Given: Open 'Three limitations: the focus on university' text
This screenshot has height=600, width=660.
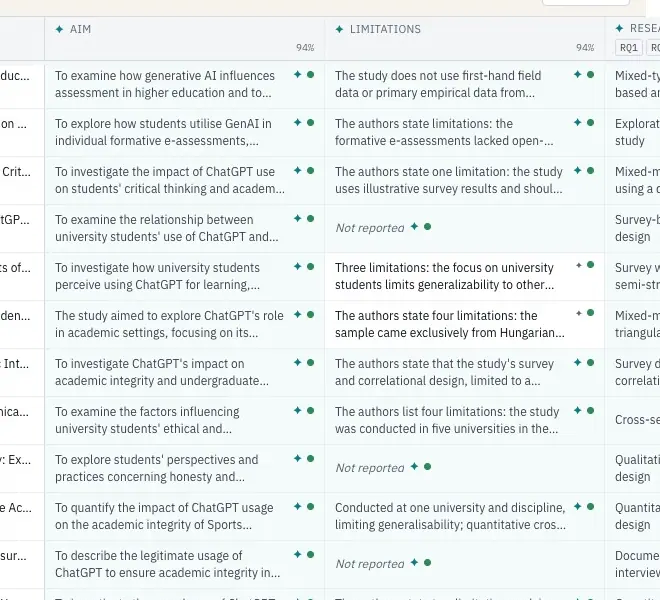Looking at the screenshot, I should (444, 276).
